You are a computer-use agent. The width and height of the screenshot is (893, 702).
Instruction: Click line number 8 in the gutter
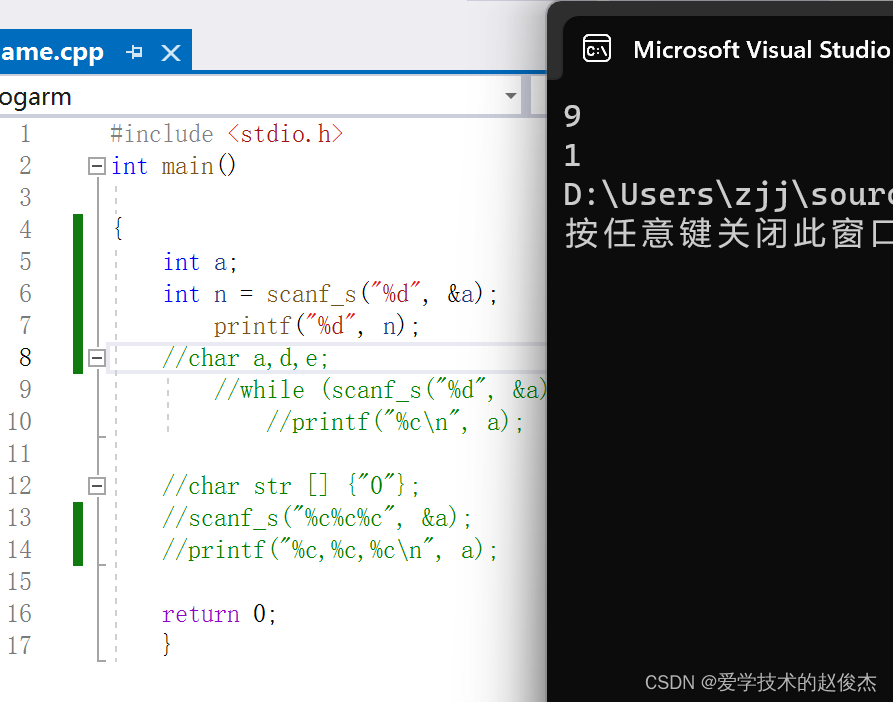pos(25,358)
